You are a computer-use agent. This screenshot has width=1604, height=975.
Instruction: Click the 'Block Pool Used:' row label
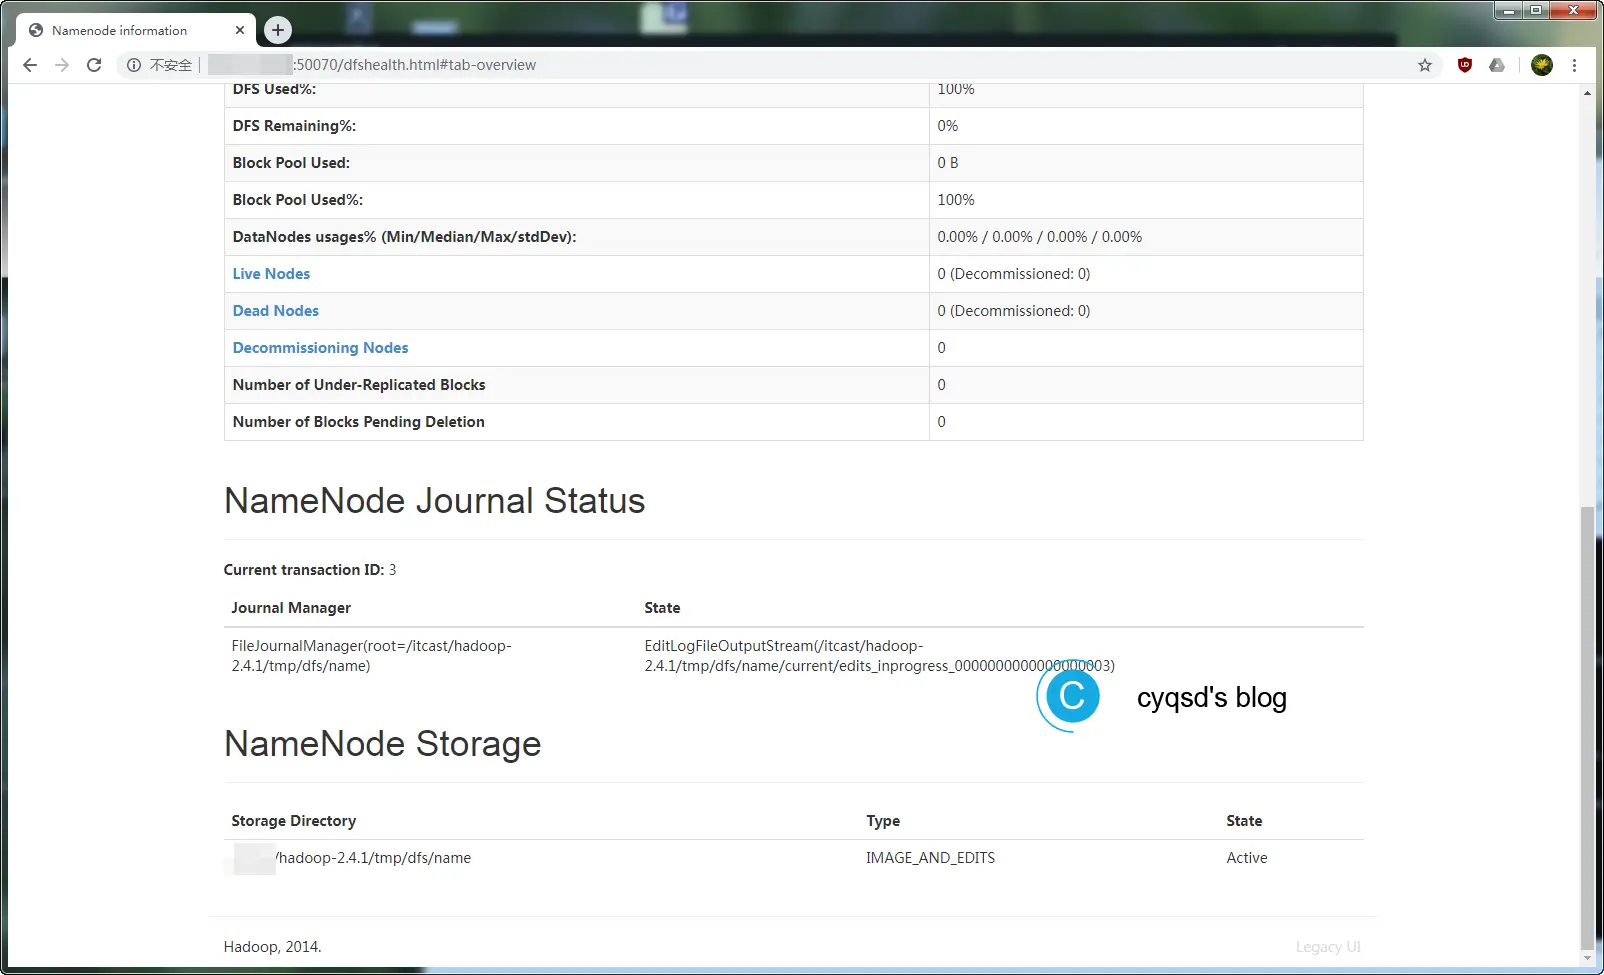tap(291, 163)
